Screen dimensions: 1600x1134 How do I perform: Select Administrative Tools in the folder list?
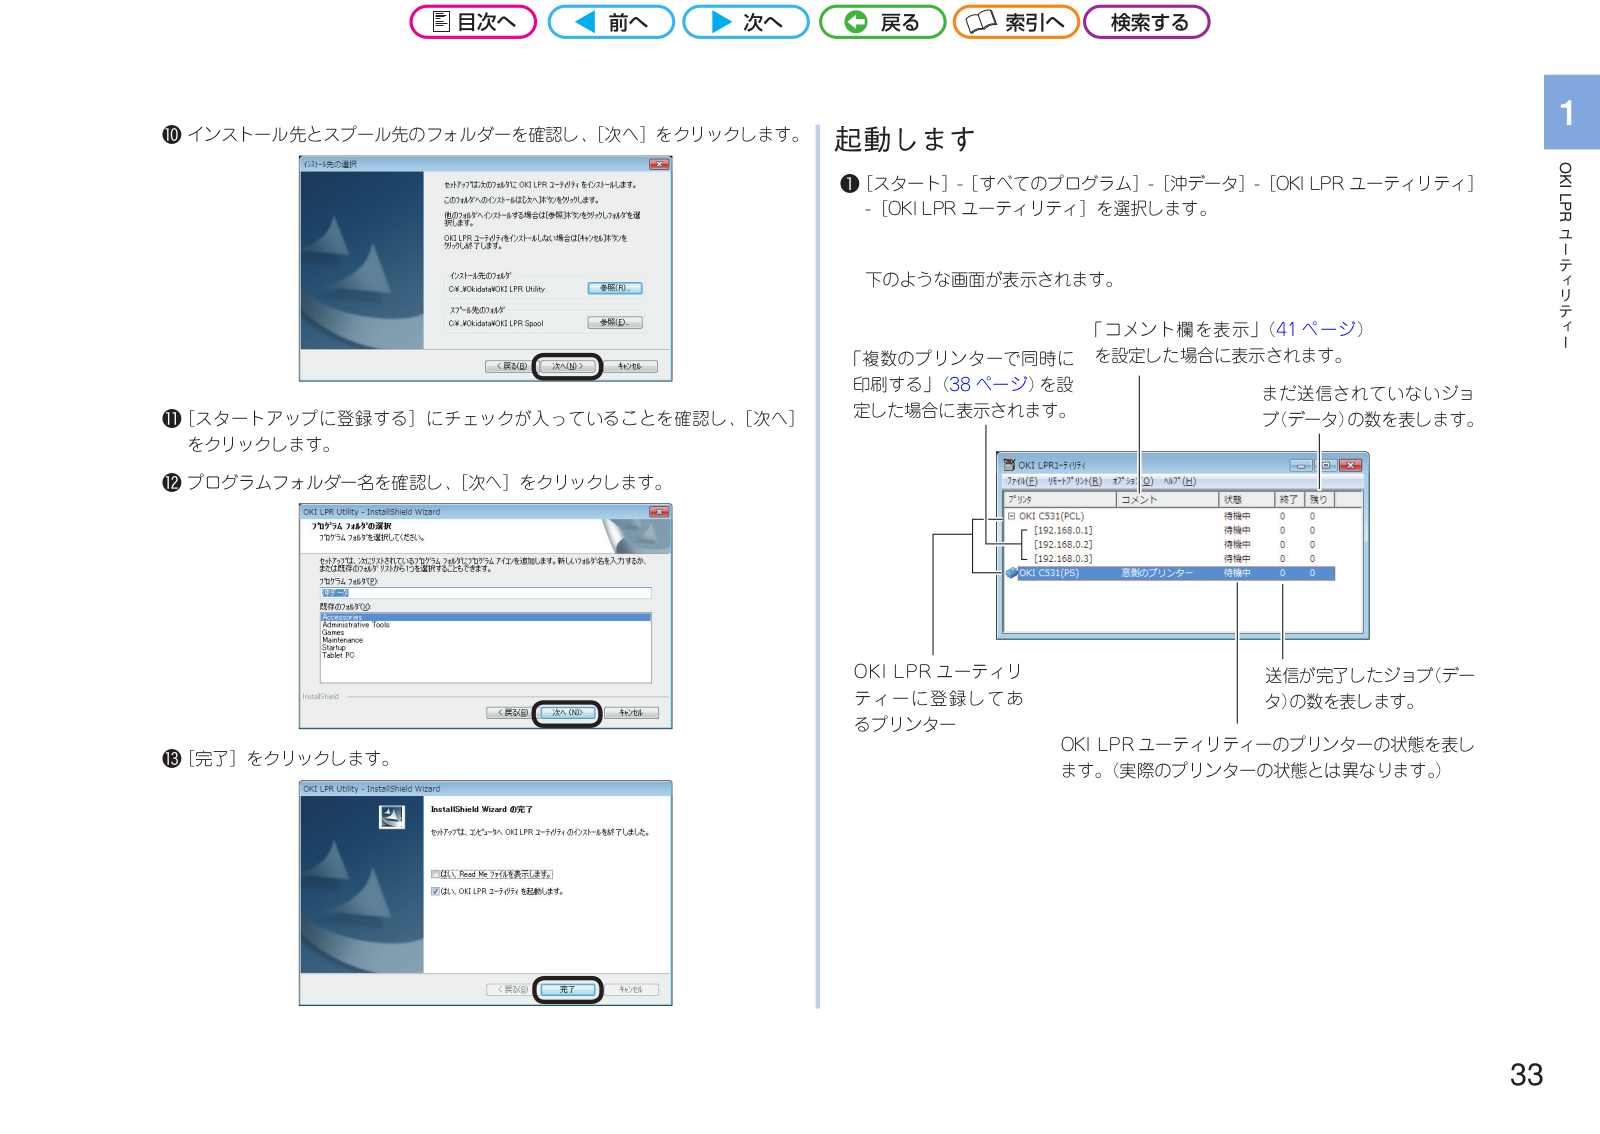coord(356,625)
